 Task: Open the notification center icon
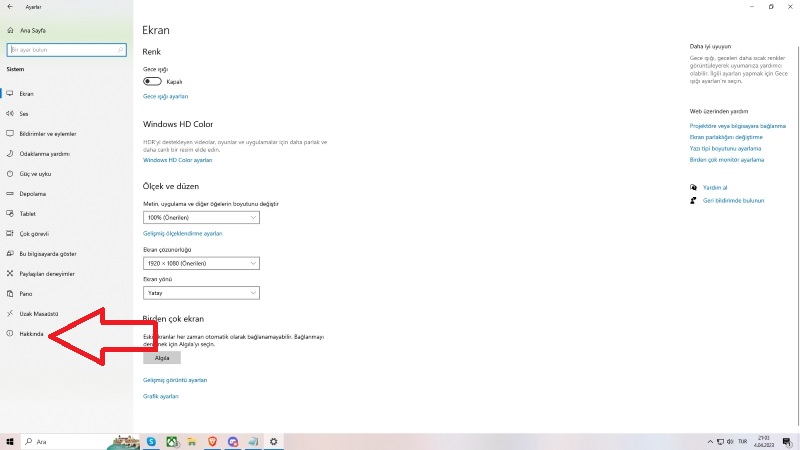click(787, 442)
